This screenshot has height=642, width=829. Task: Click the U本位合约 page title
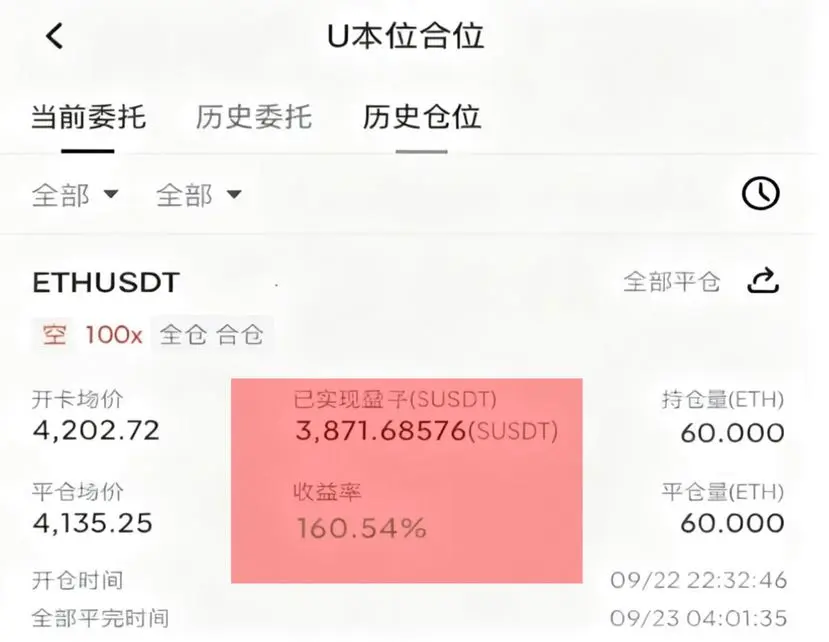tap(406, 36)
